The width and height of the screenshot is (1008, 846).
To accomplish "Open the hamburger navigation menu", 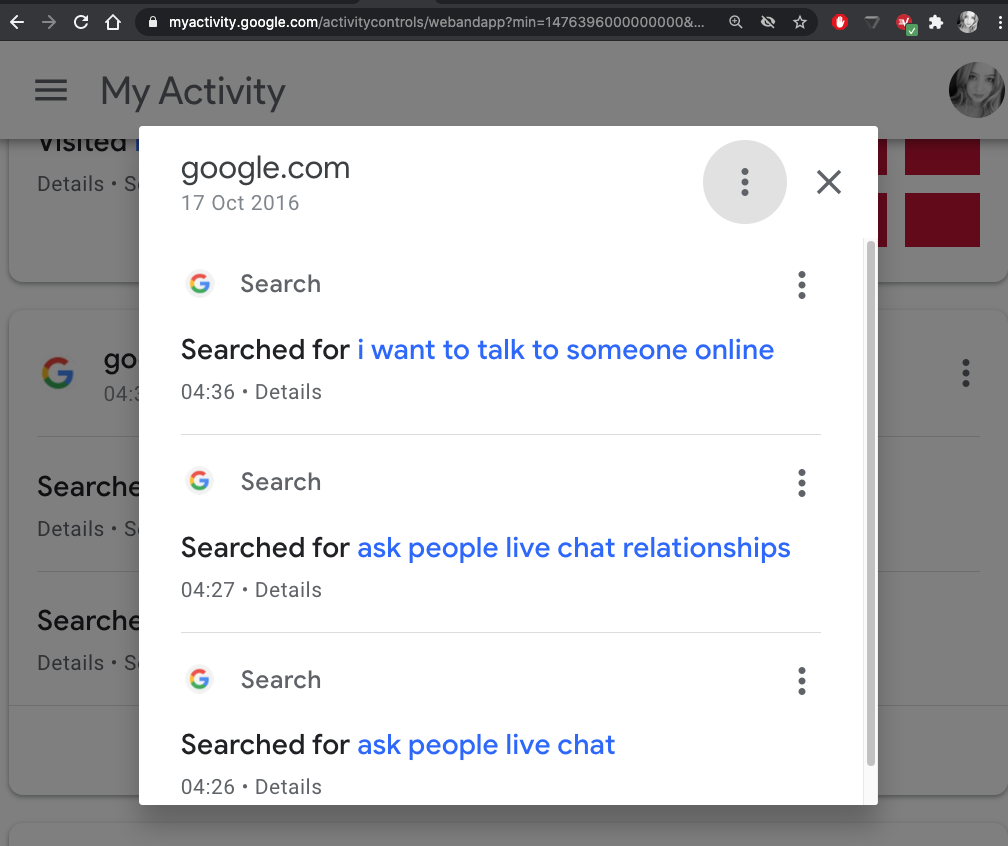I will (50, 90).
